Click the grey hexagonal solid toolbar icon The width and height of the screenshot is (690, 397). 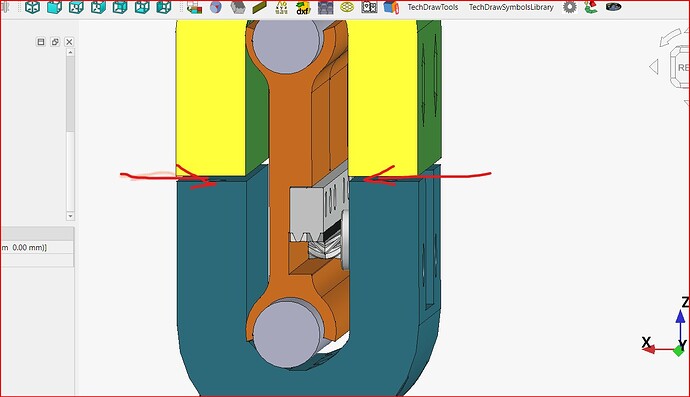click(238, 7)
